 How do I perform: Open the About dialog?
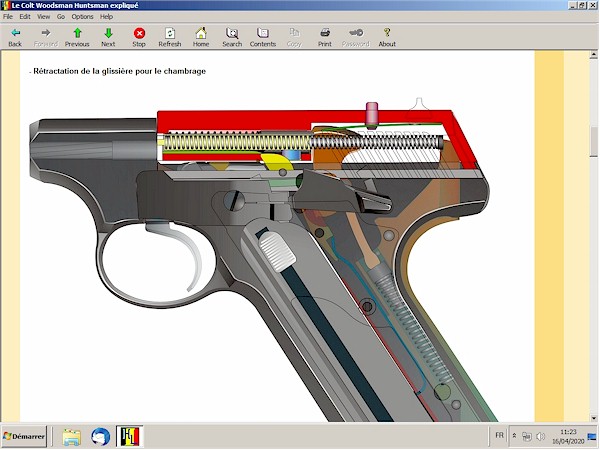pyautogui.click(x=387, y=37)
